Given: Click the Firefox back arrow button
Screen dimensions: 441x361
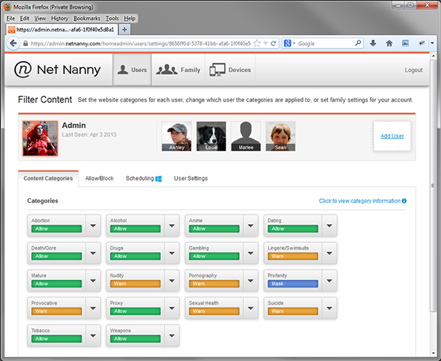Looking at the screenshot, I should pyautogui.click(x=13, y=43).
